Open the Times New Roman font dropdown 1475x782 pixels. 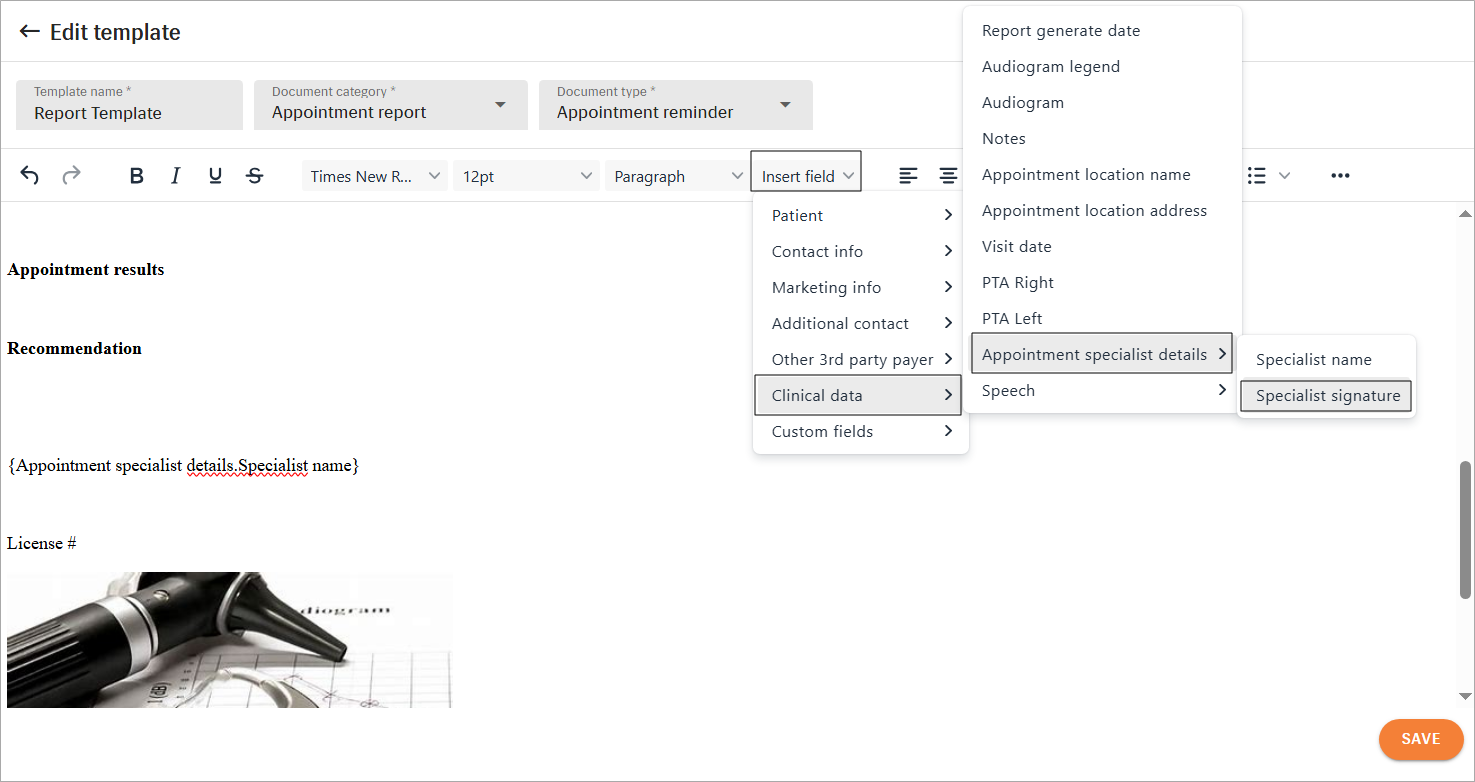tap(375, 176)
